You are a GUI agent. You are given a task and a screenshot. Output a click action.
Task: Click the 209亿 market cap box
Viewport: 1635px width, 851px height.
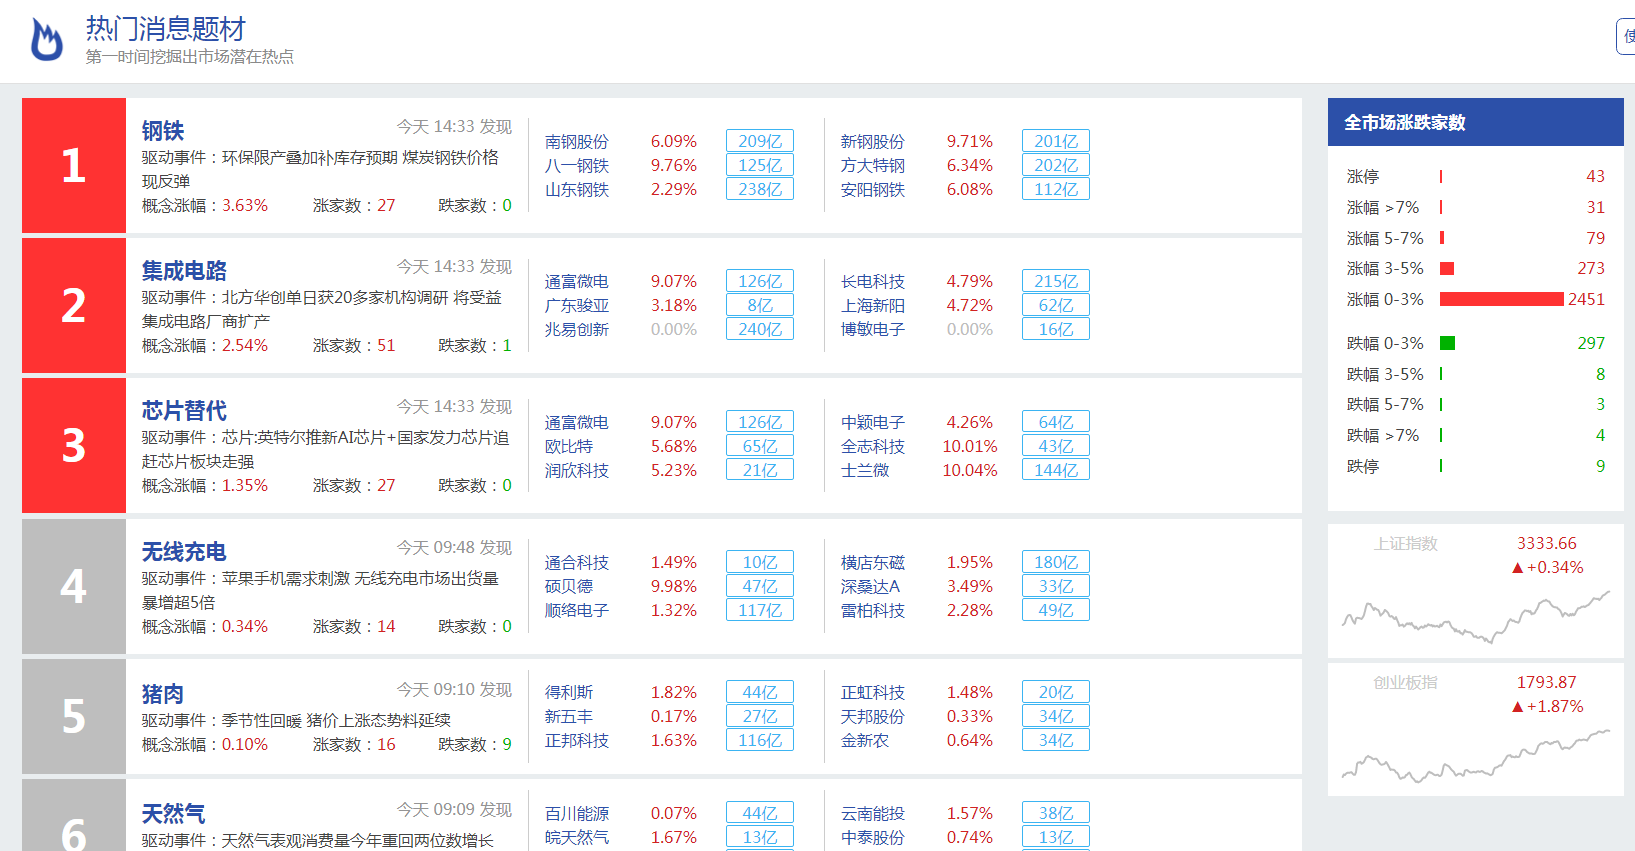pyautogui.click(x=760, y=141)
